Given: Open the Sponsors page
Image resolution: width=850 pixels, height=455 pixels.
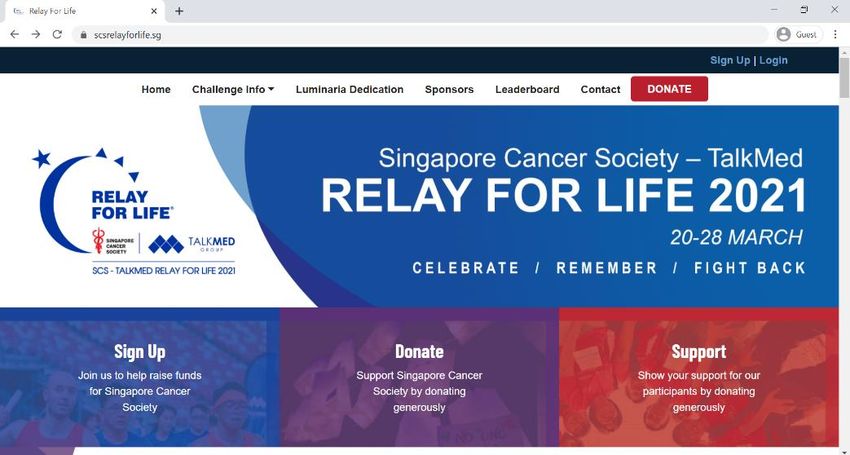Looking at the screenshot, I should [x=449, y=89].
